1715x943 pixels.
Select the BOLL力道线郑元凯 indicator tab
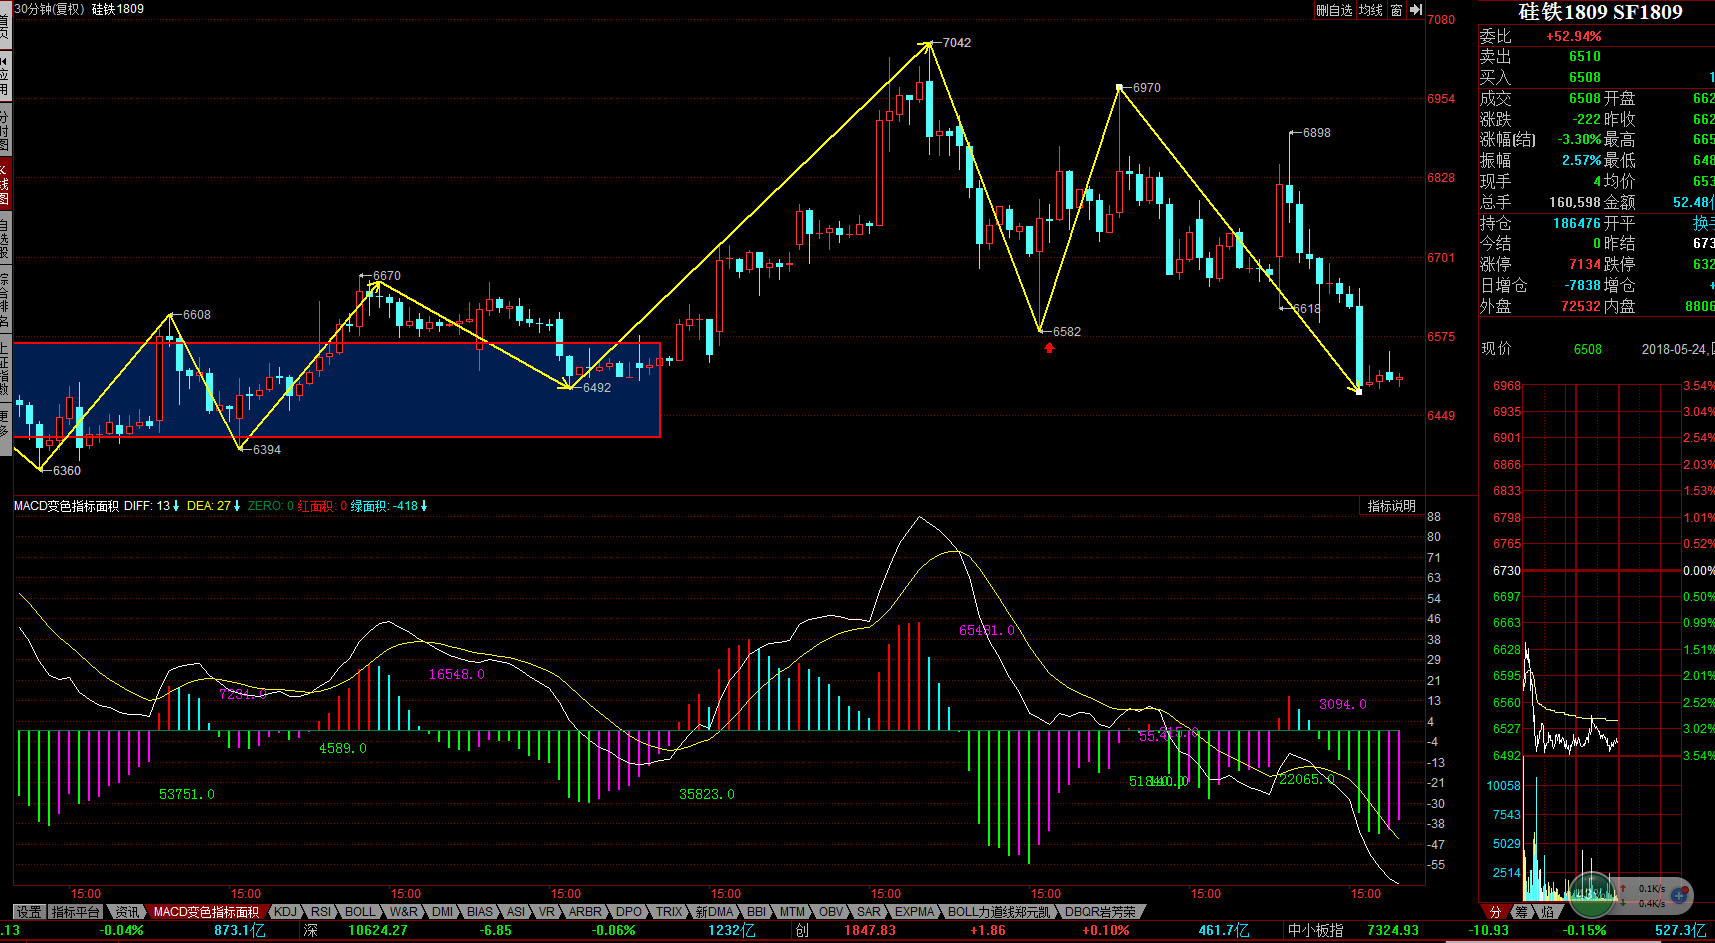tap(999, 912)
